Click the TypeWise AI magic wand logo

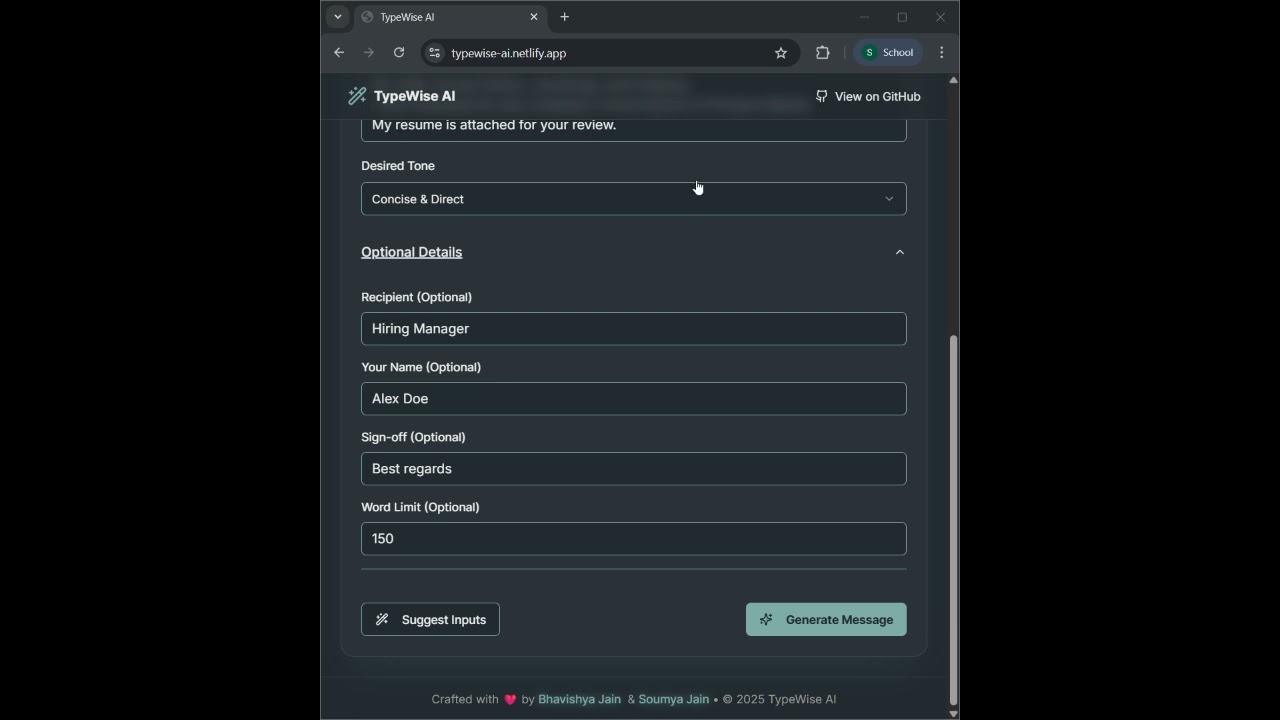[357, 96]
